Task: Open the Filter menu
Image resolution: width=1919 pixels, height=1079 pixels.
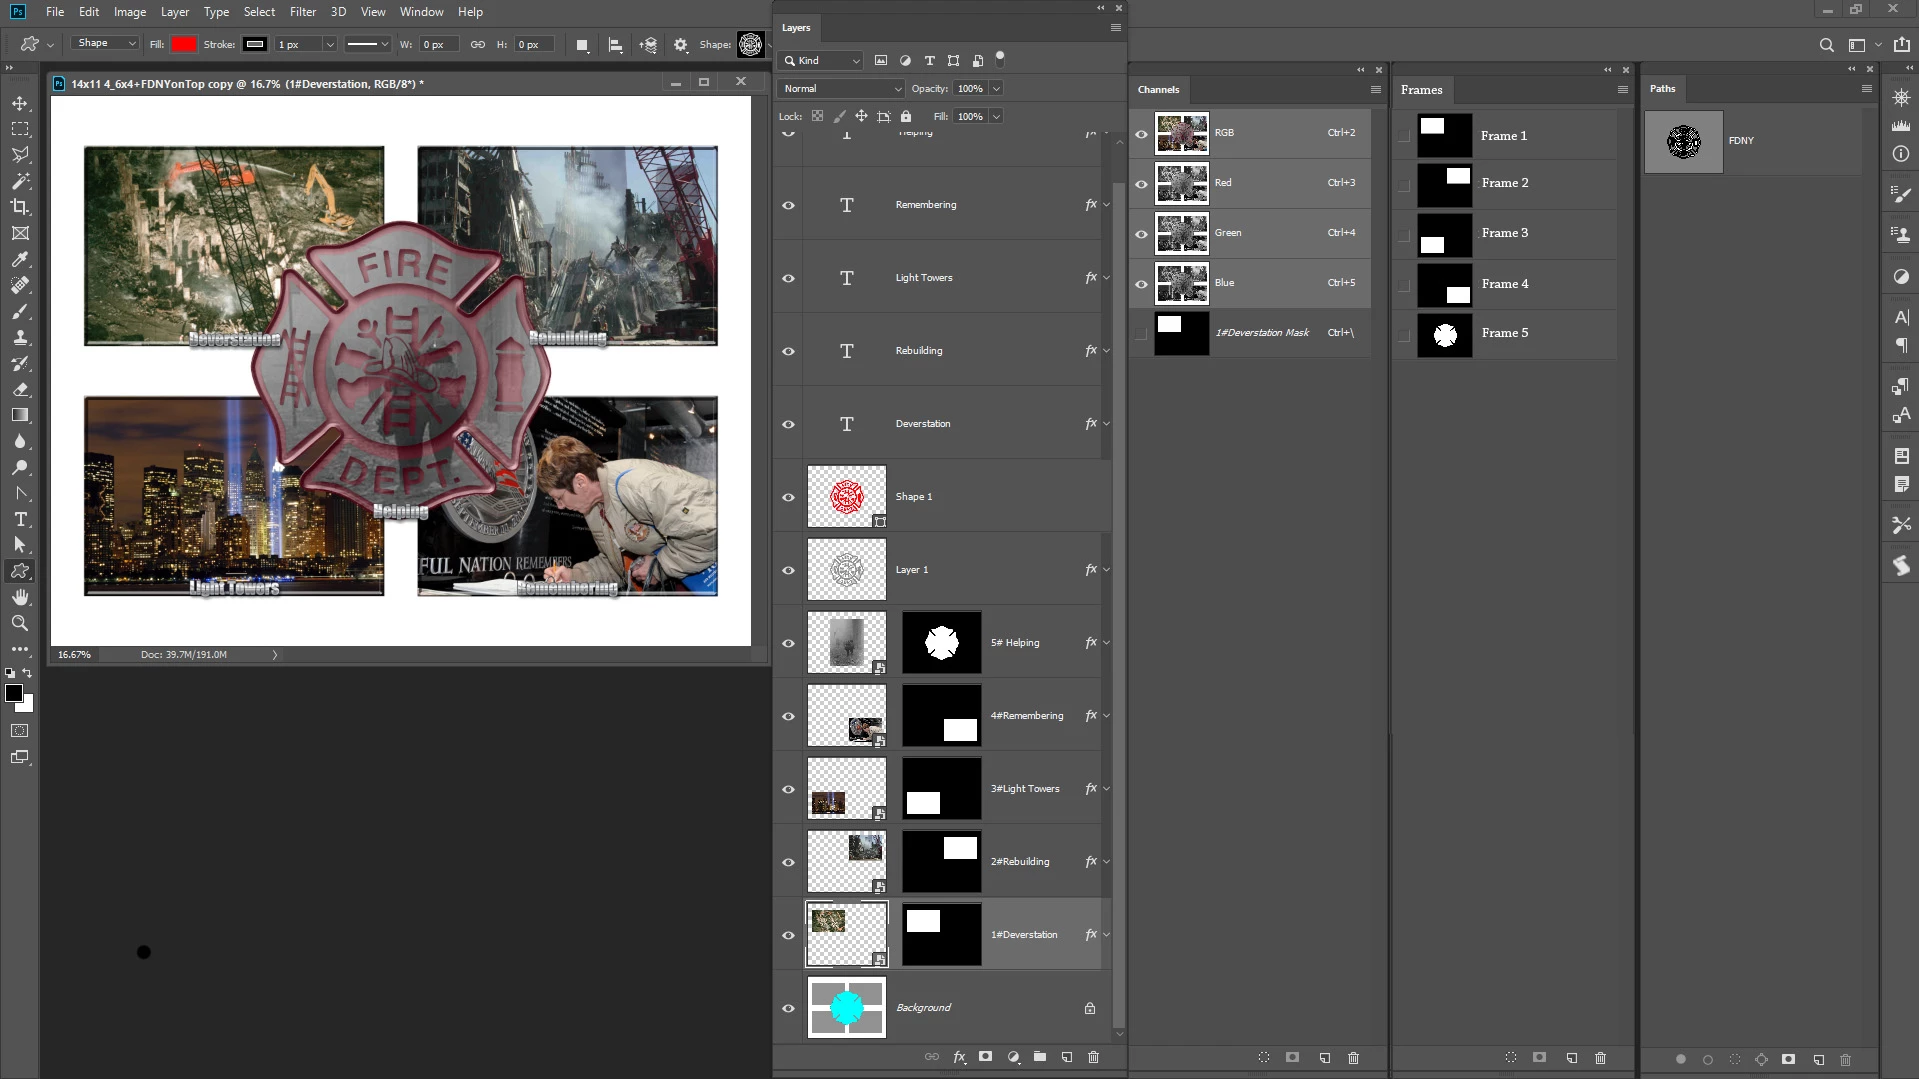Action: coord(302,12)
